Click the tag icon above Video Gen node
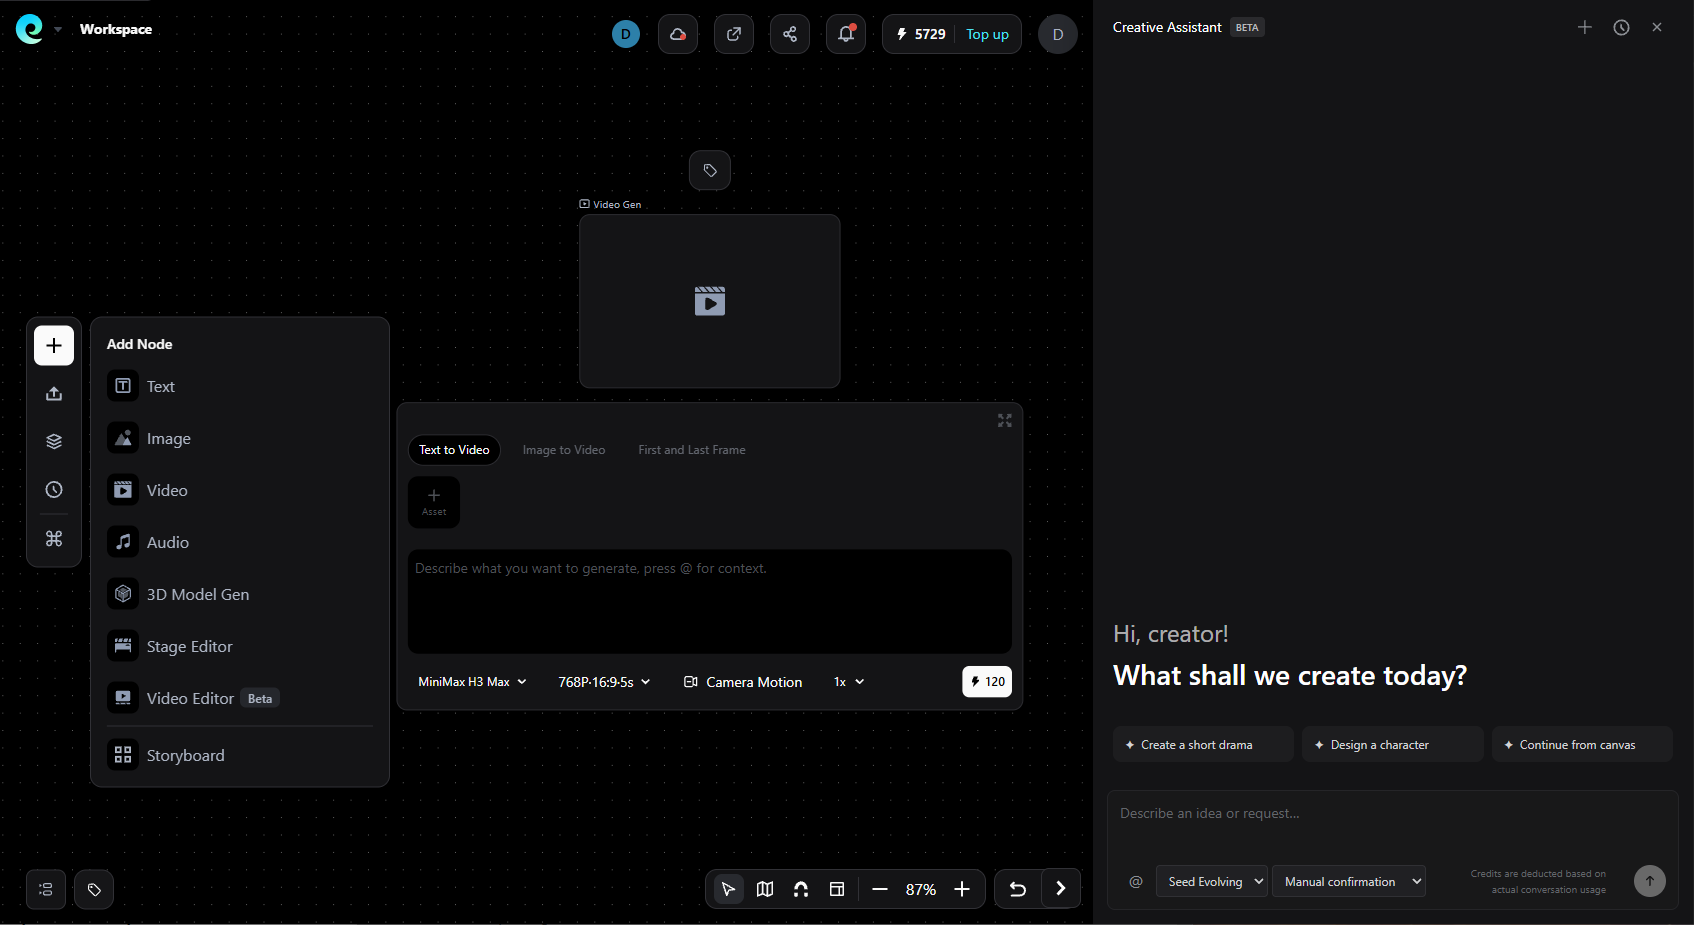Viewport: 1694px width, 925px height. tap(710, 170)
